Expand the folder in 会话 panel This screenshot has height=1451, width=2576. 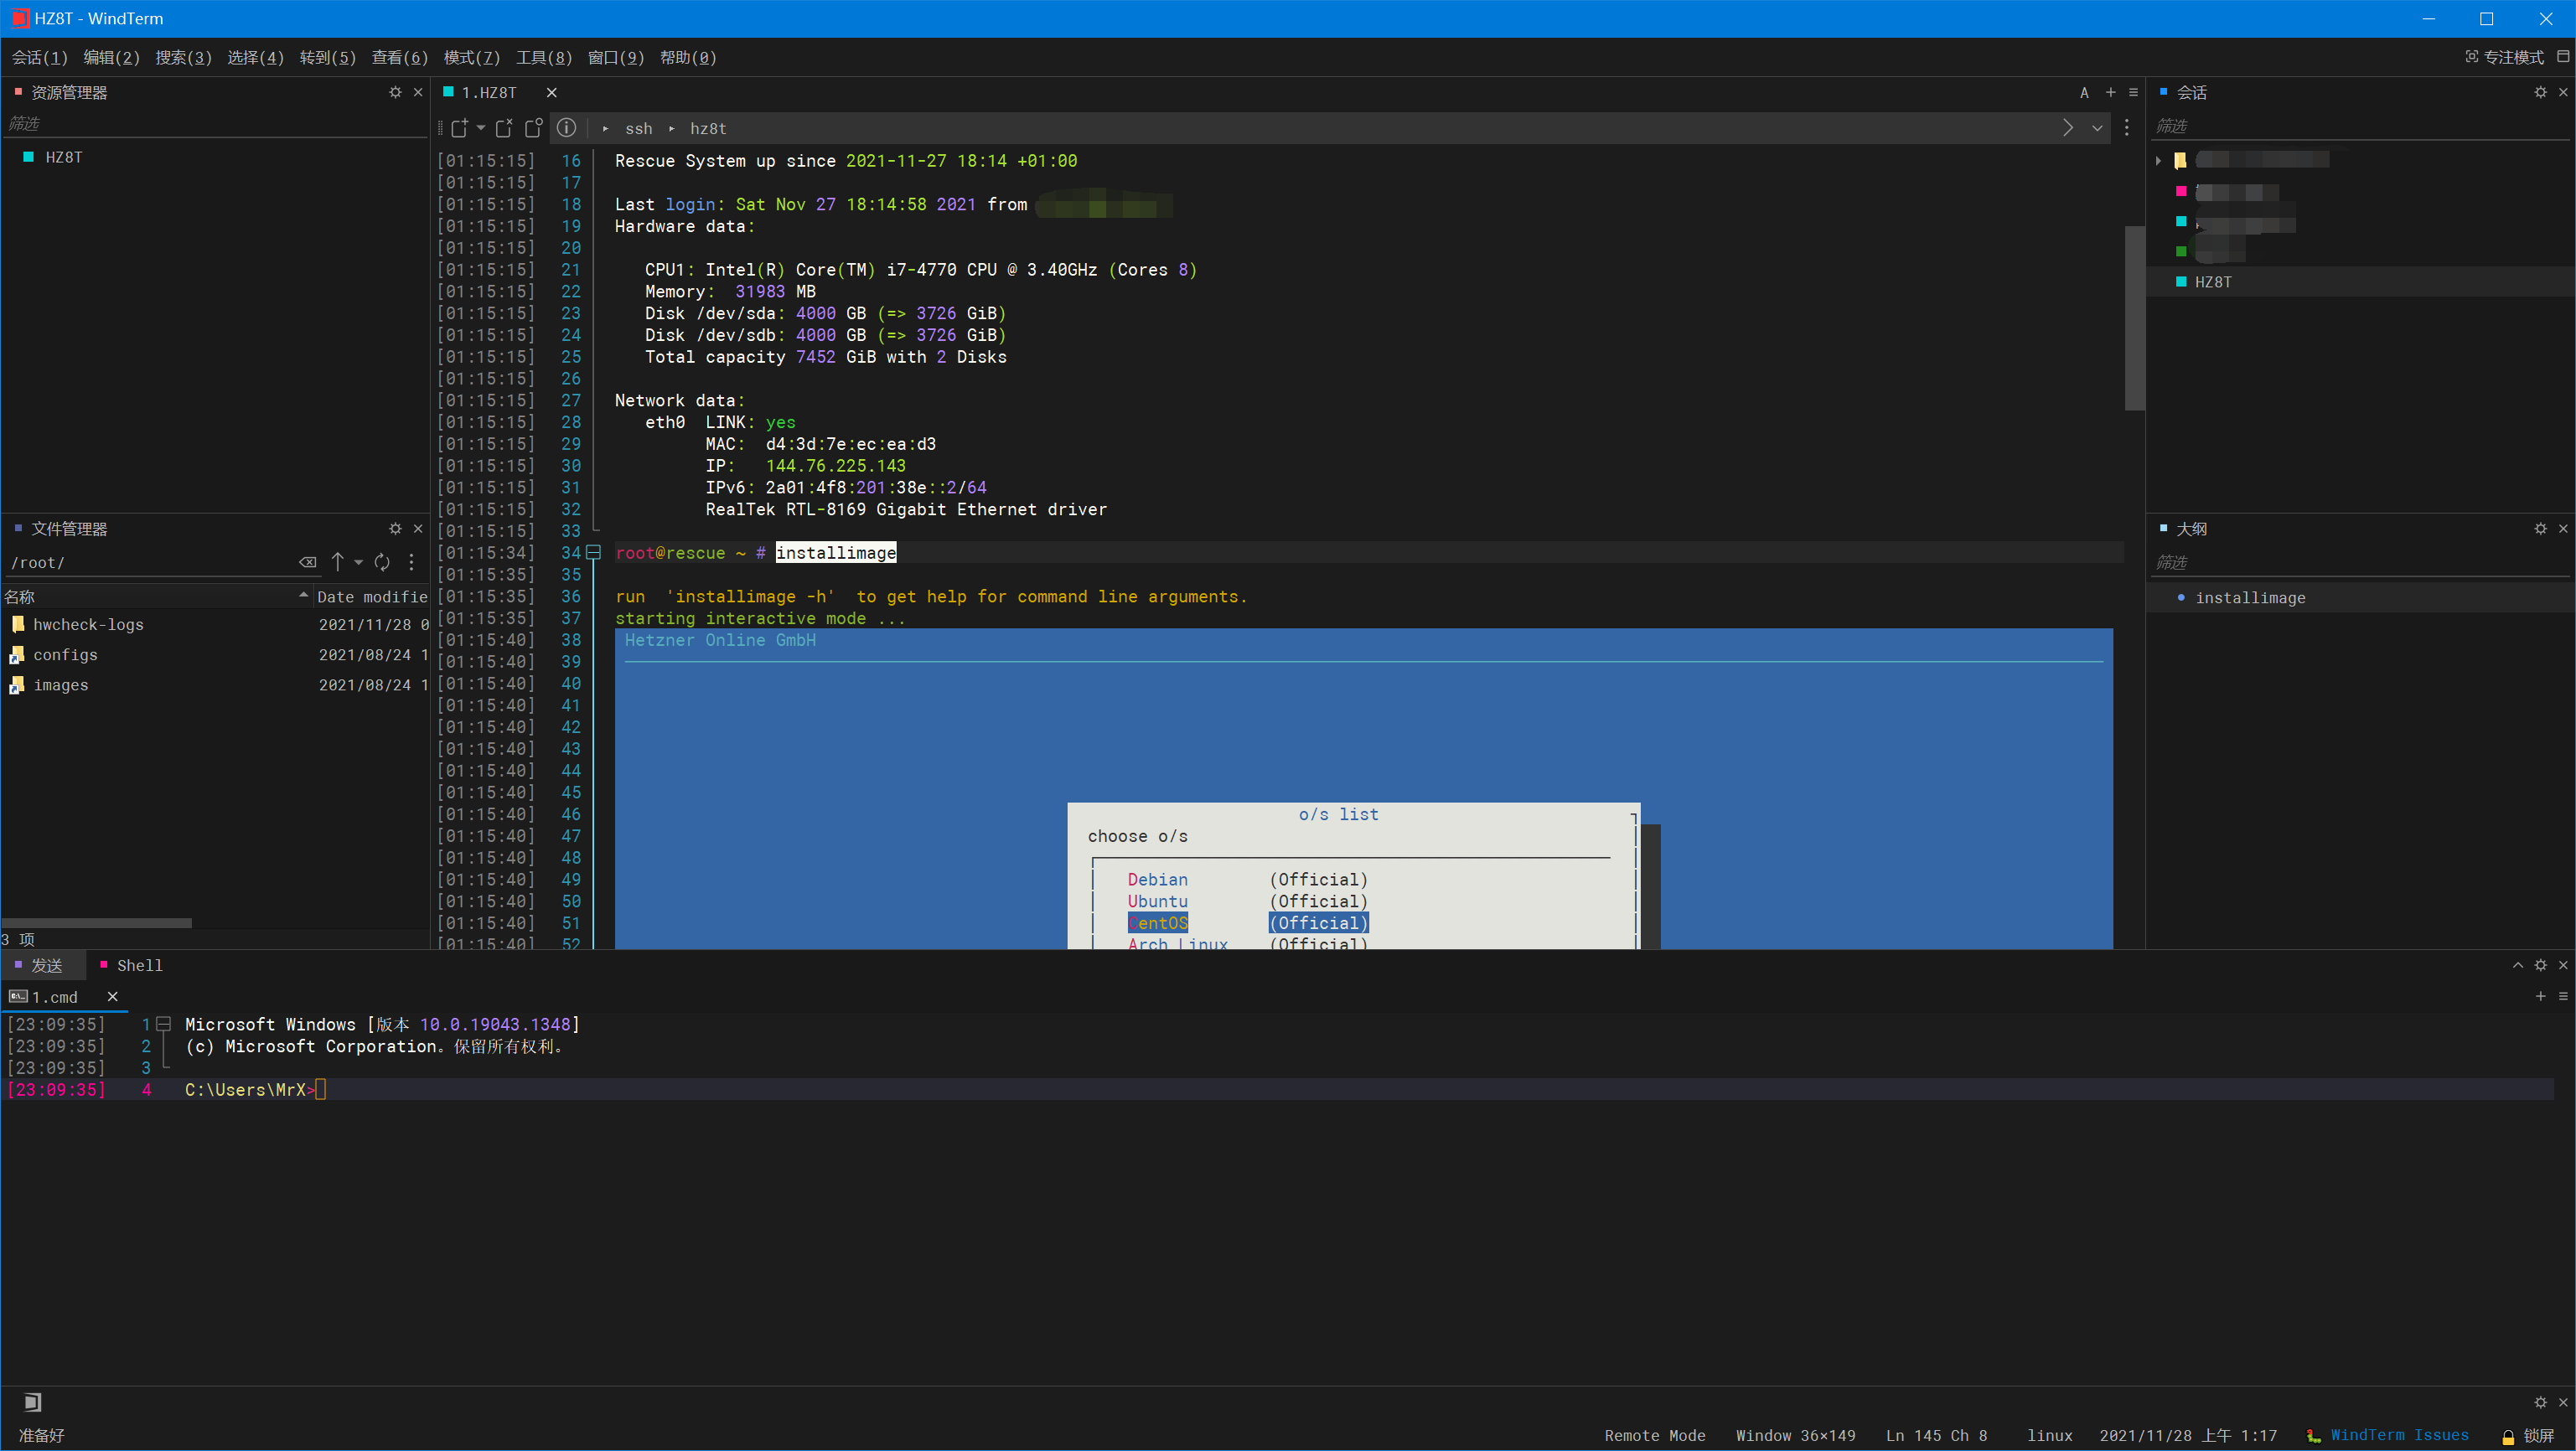(x=2158, y=160)
